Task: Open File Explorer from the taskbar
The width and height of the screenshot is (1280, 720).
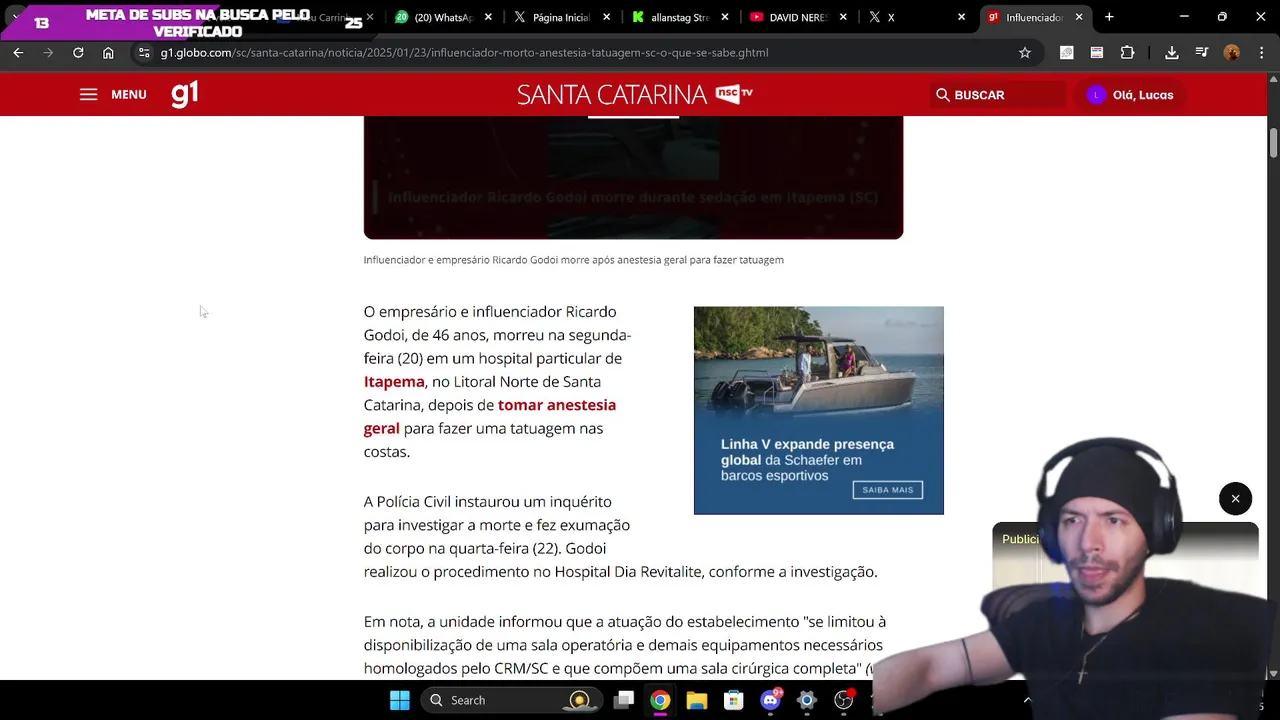Action: 697,700
